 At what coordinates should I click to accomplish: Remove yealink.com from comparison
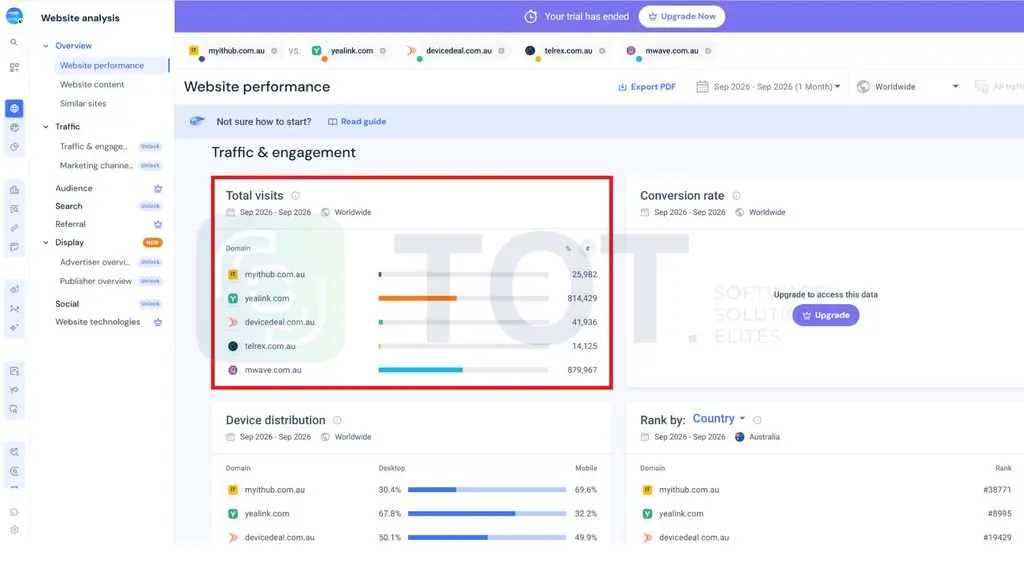tap(383, 51)
